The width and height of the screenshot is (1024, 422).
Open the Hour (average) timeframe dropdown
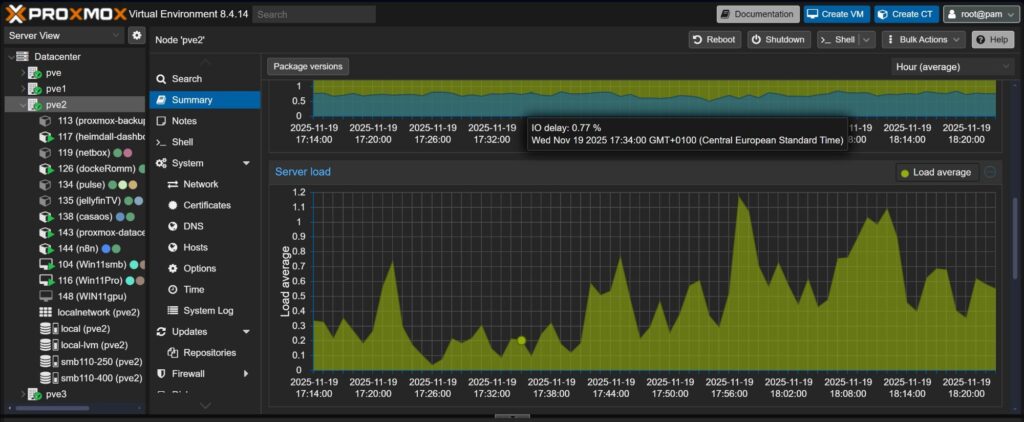(952, 67)
